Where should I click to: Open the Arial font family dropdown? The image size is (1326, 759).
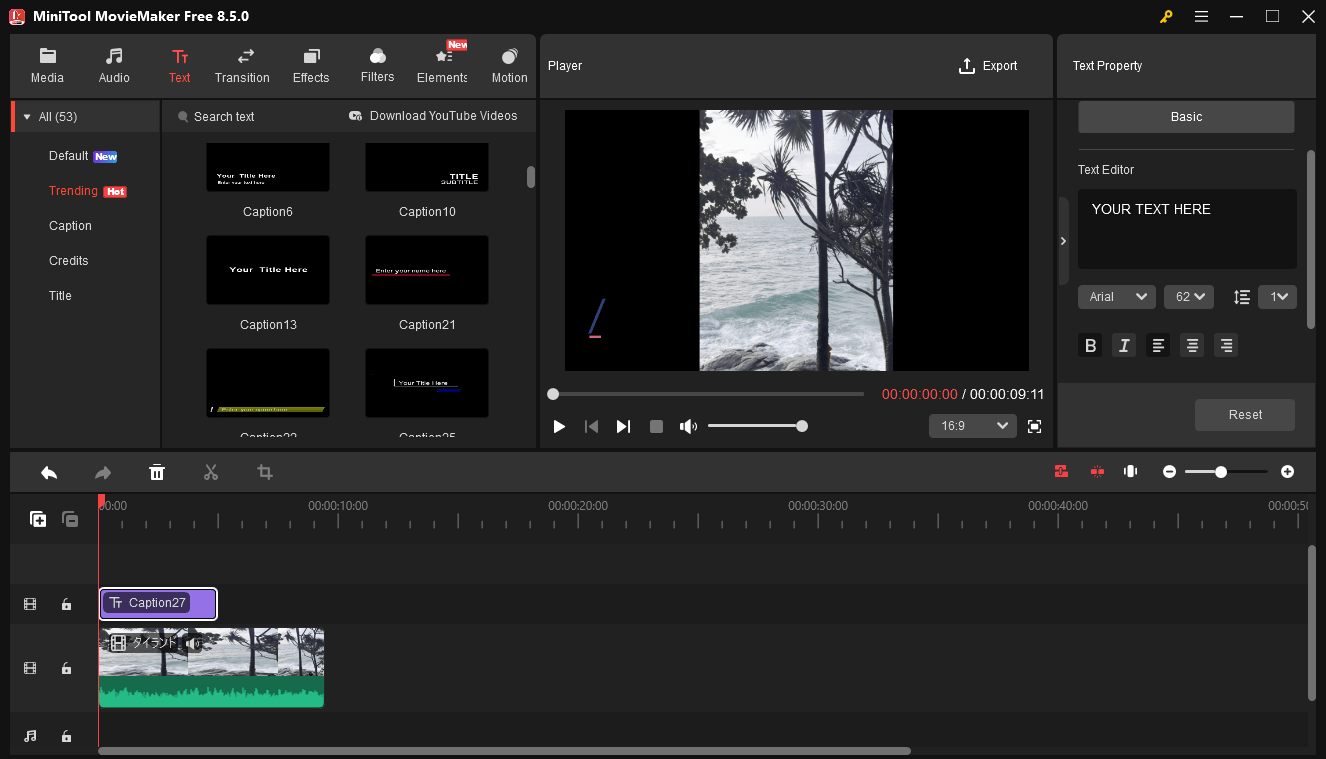(1116, 296)
